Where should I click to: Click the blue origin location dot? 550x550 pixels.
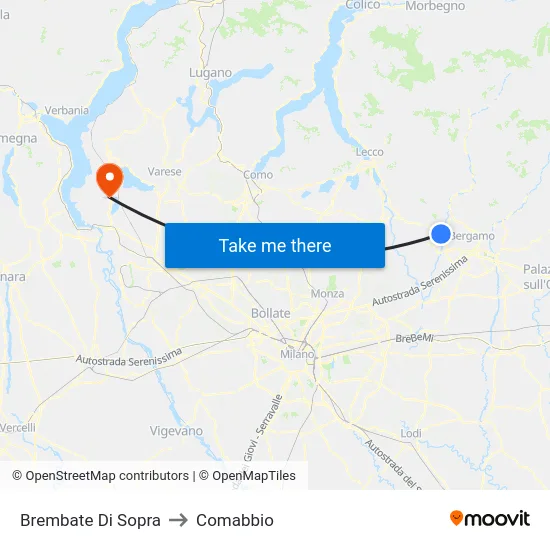coord(441,234)
